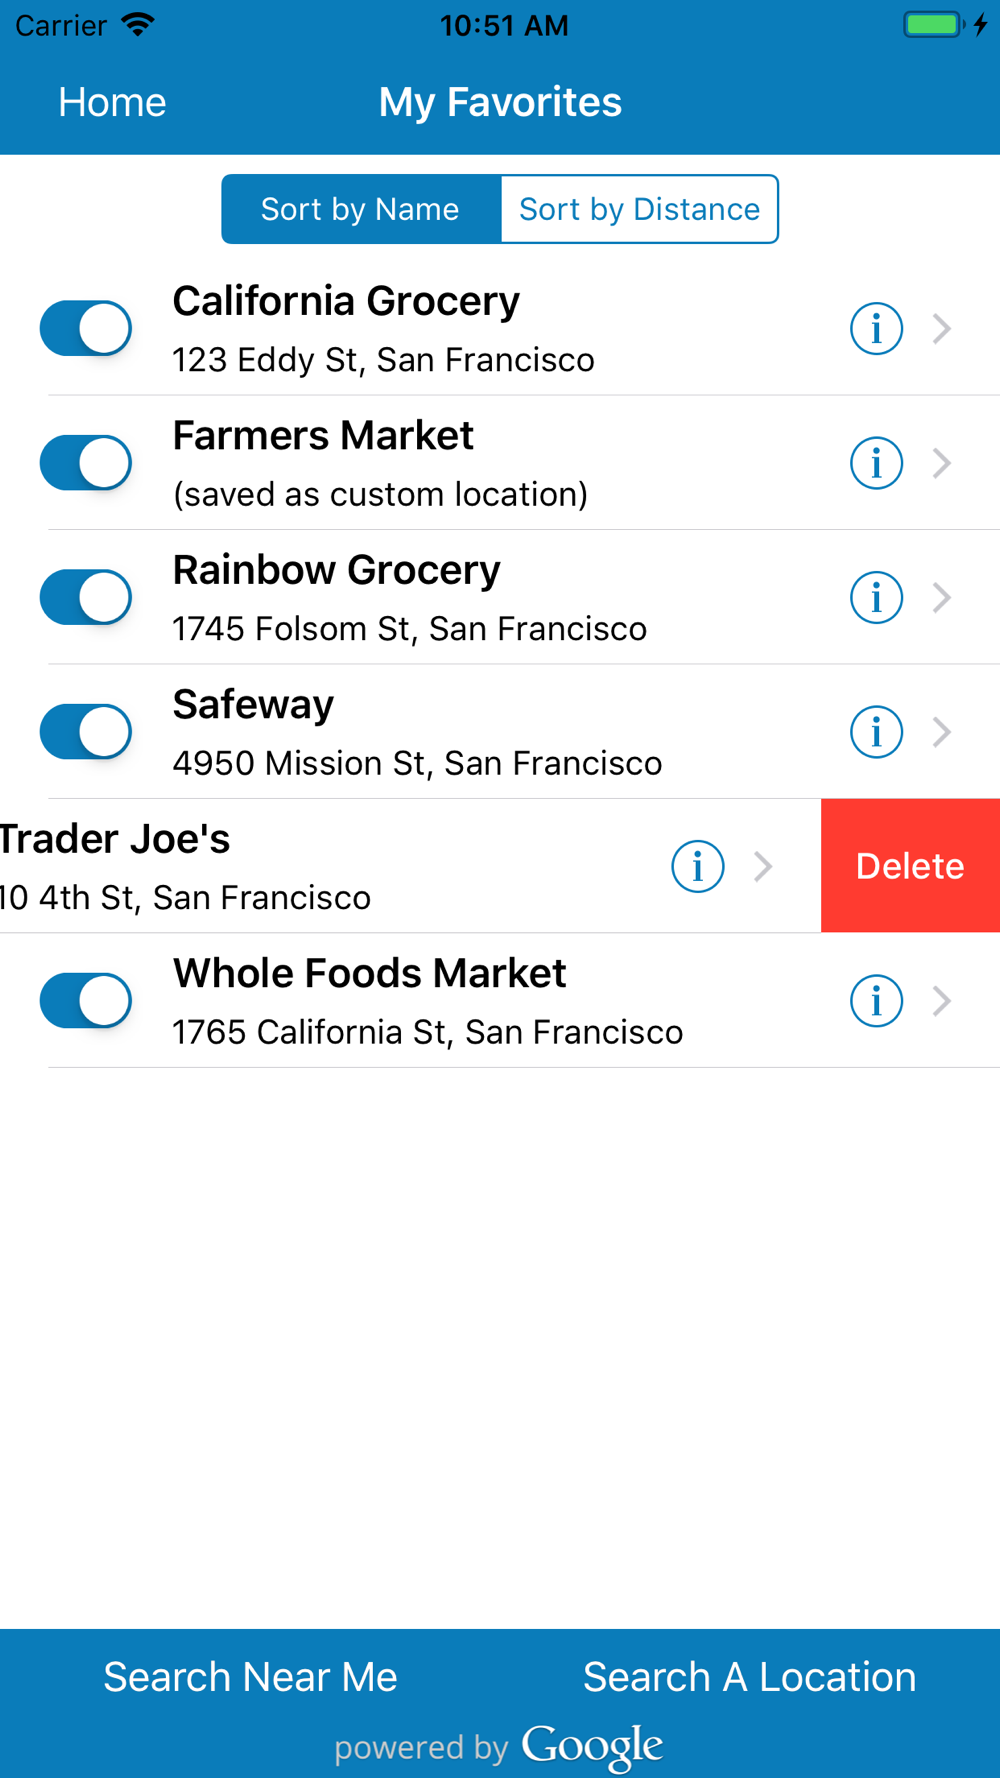Show info for Rainbow Grocery
This screenshot has width=1000, height=1778.
pos(876,597)
